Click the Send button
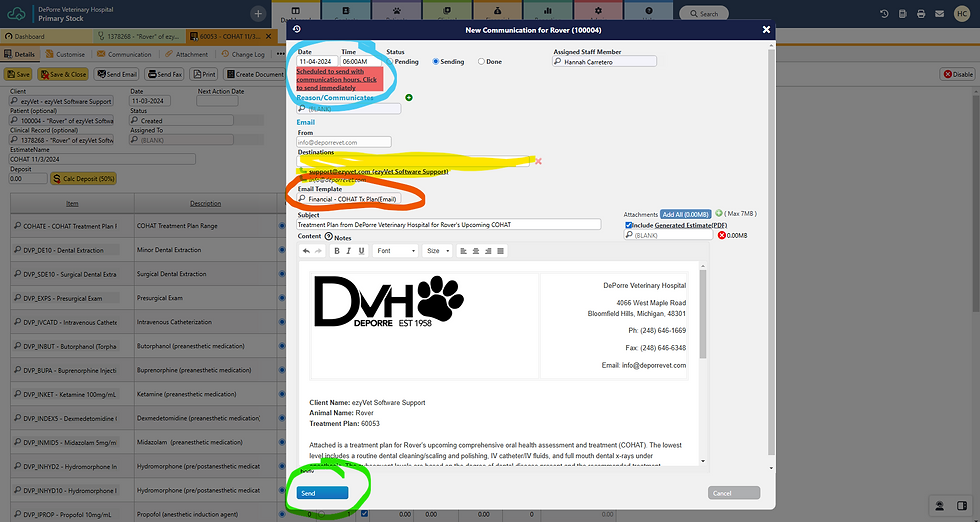Image resolution: width=980 pixels, height=522 pixels. pyautogui.click(x=322, y=493)
